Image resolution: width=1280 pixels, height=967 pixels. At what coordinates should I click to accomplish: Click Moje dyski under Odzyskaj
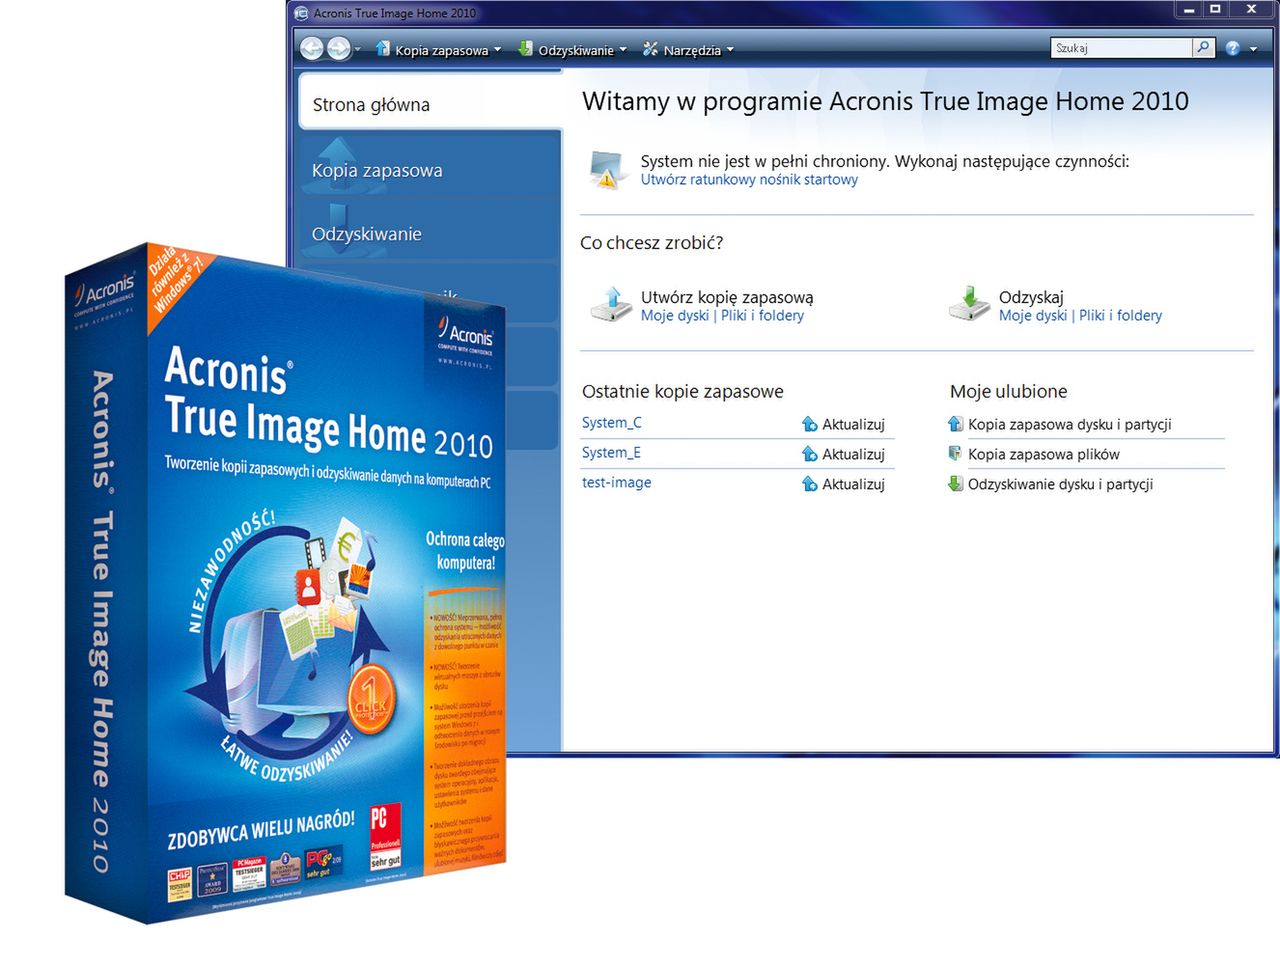pos(1033,316)
